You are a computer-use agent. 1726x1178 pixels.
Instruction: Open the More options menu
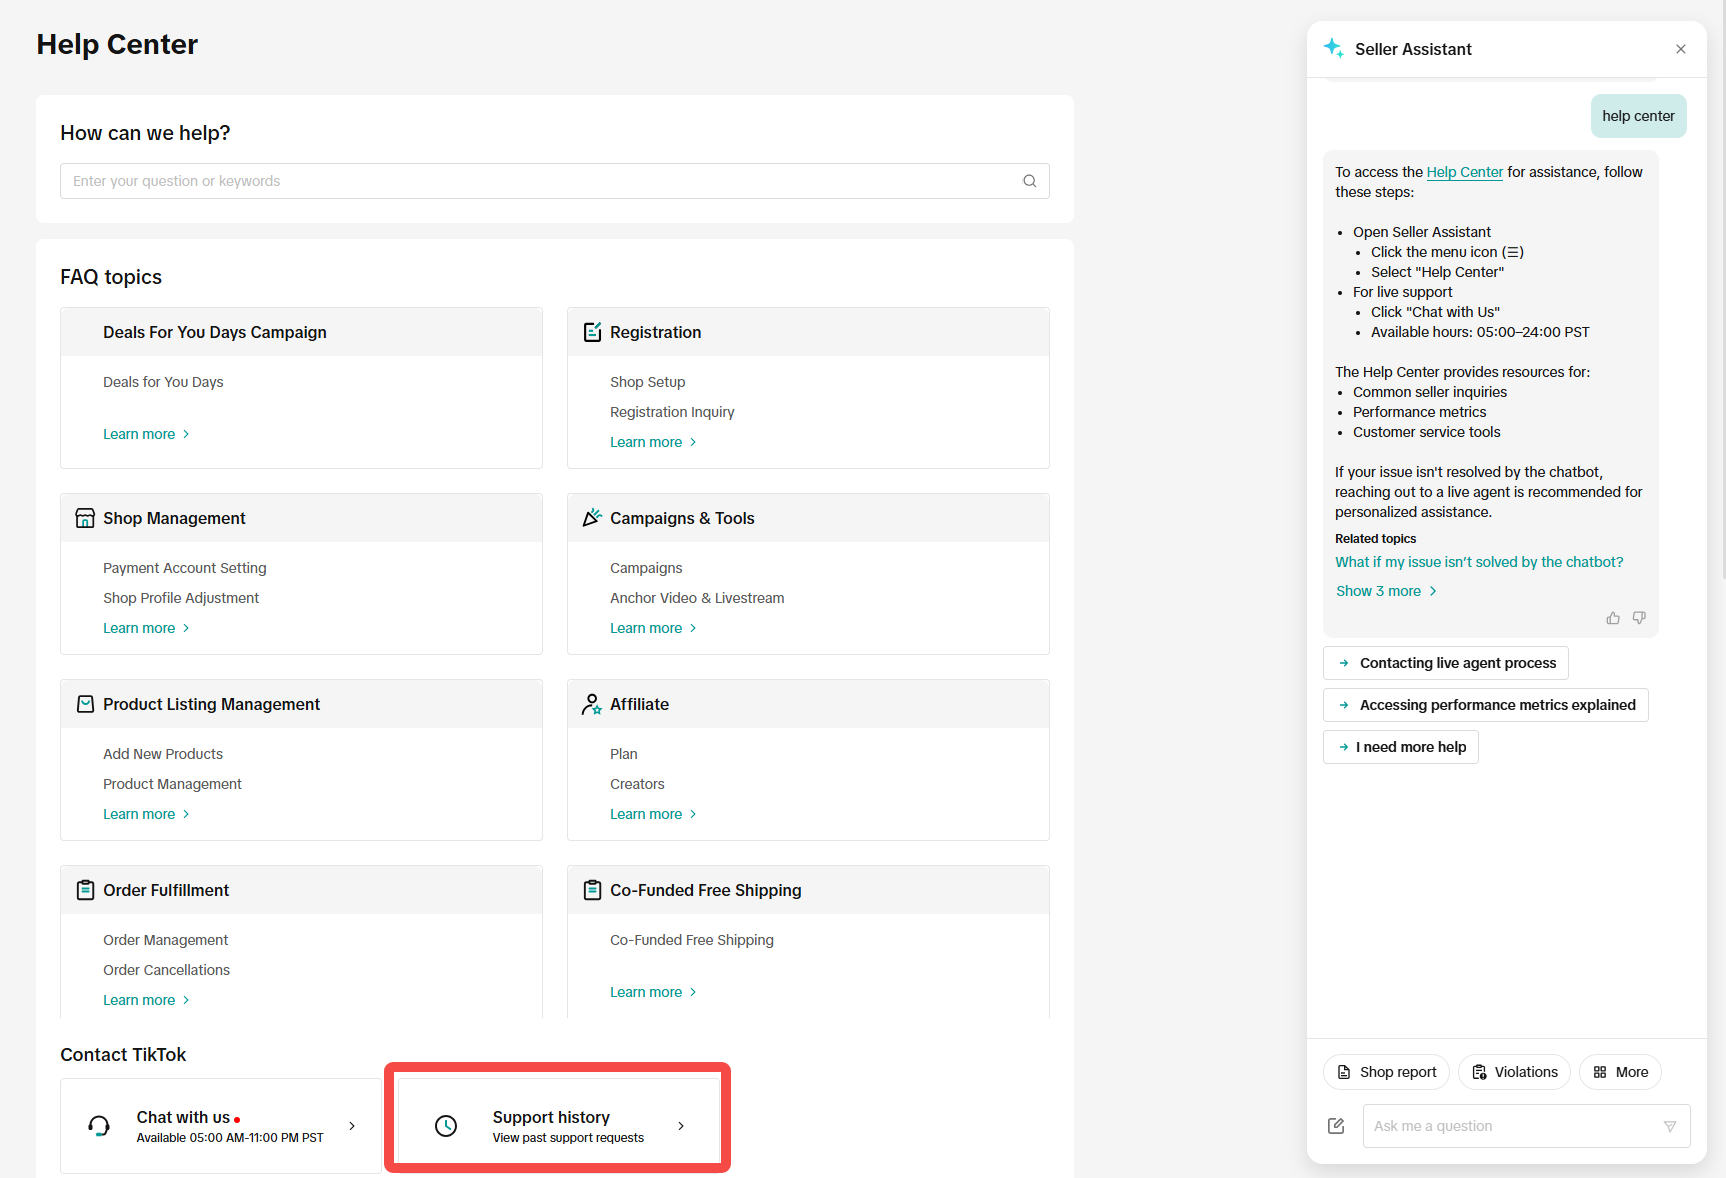click(1620, 1072)
